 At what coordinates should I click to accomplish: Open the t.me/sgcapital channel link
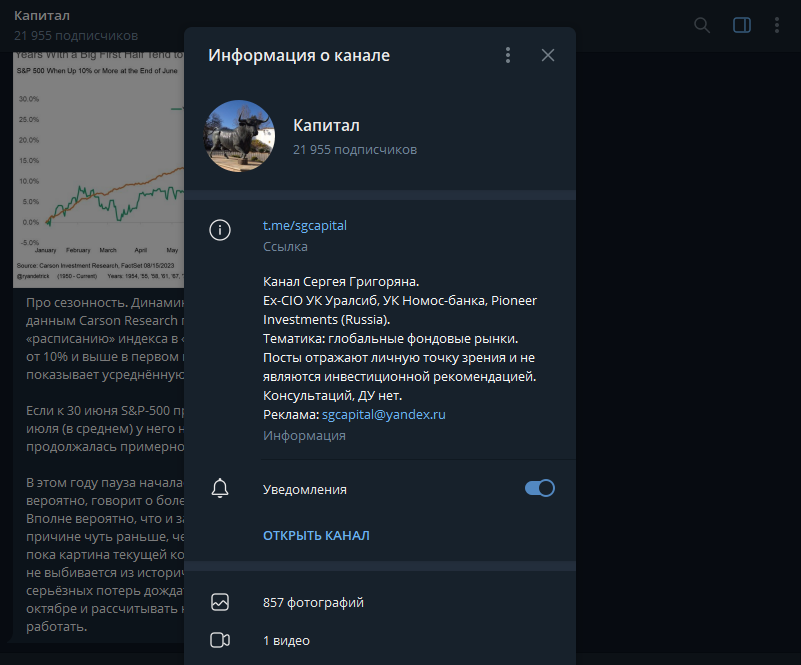click(x=304, y=225)
